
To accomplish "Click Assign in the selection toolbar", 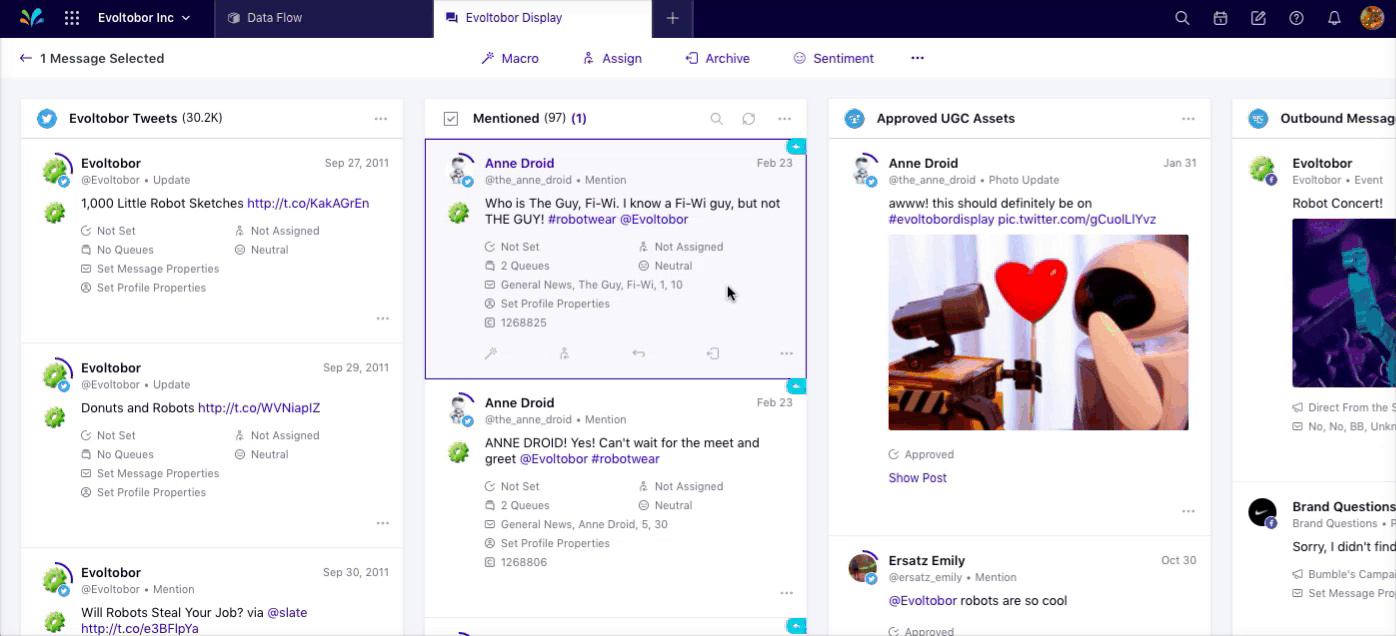I will (x=612, y=58).
